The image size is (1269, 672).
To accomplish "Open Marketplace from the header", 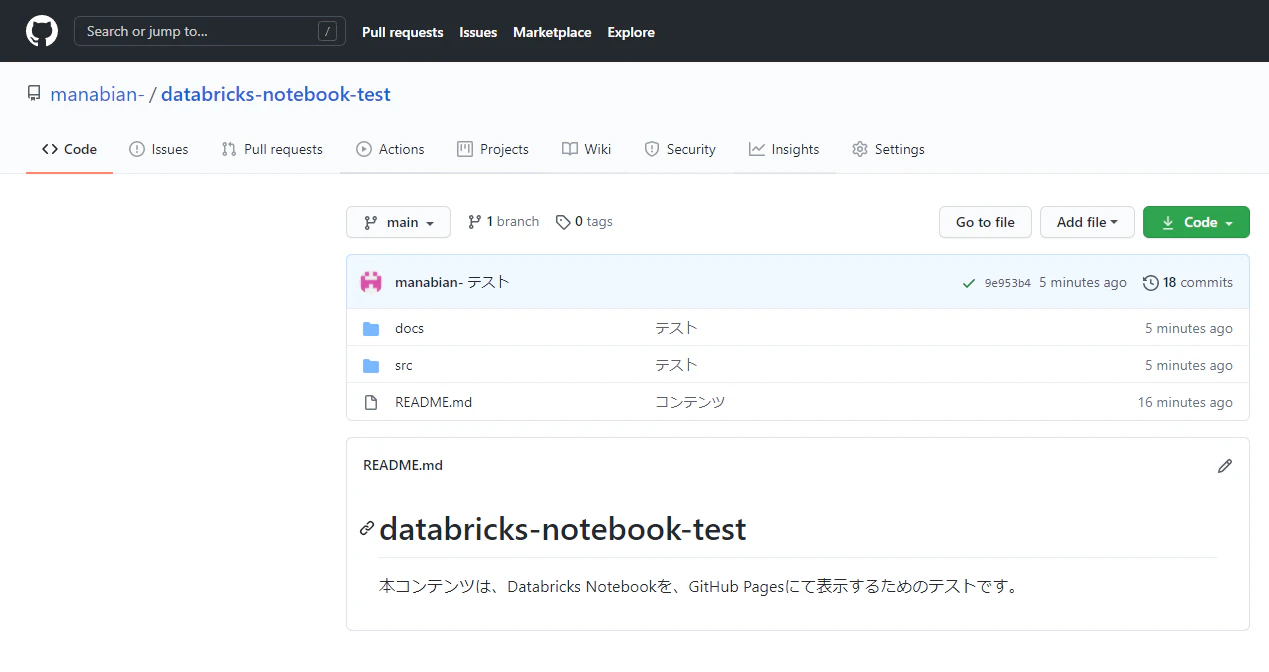I will pos(552,32).
